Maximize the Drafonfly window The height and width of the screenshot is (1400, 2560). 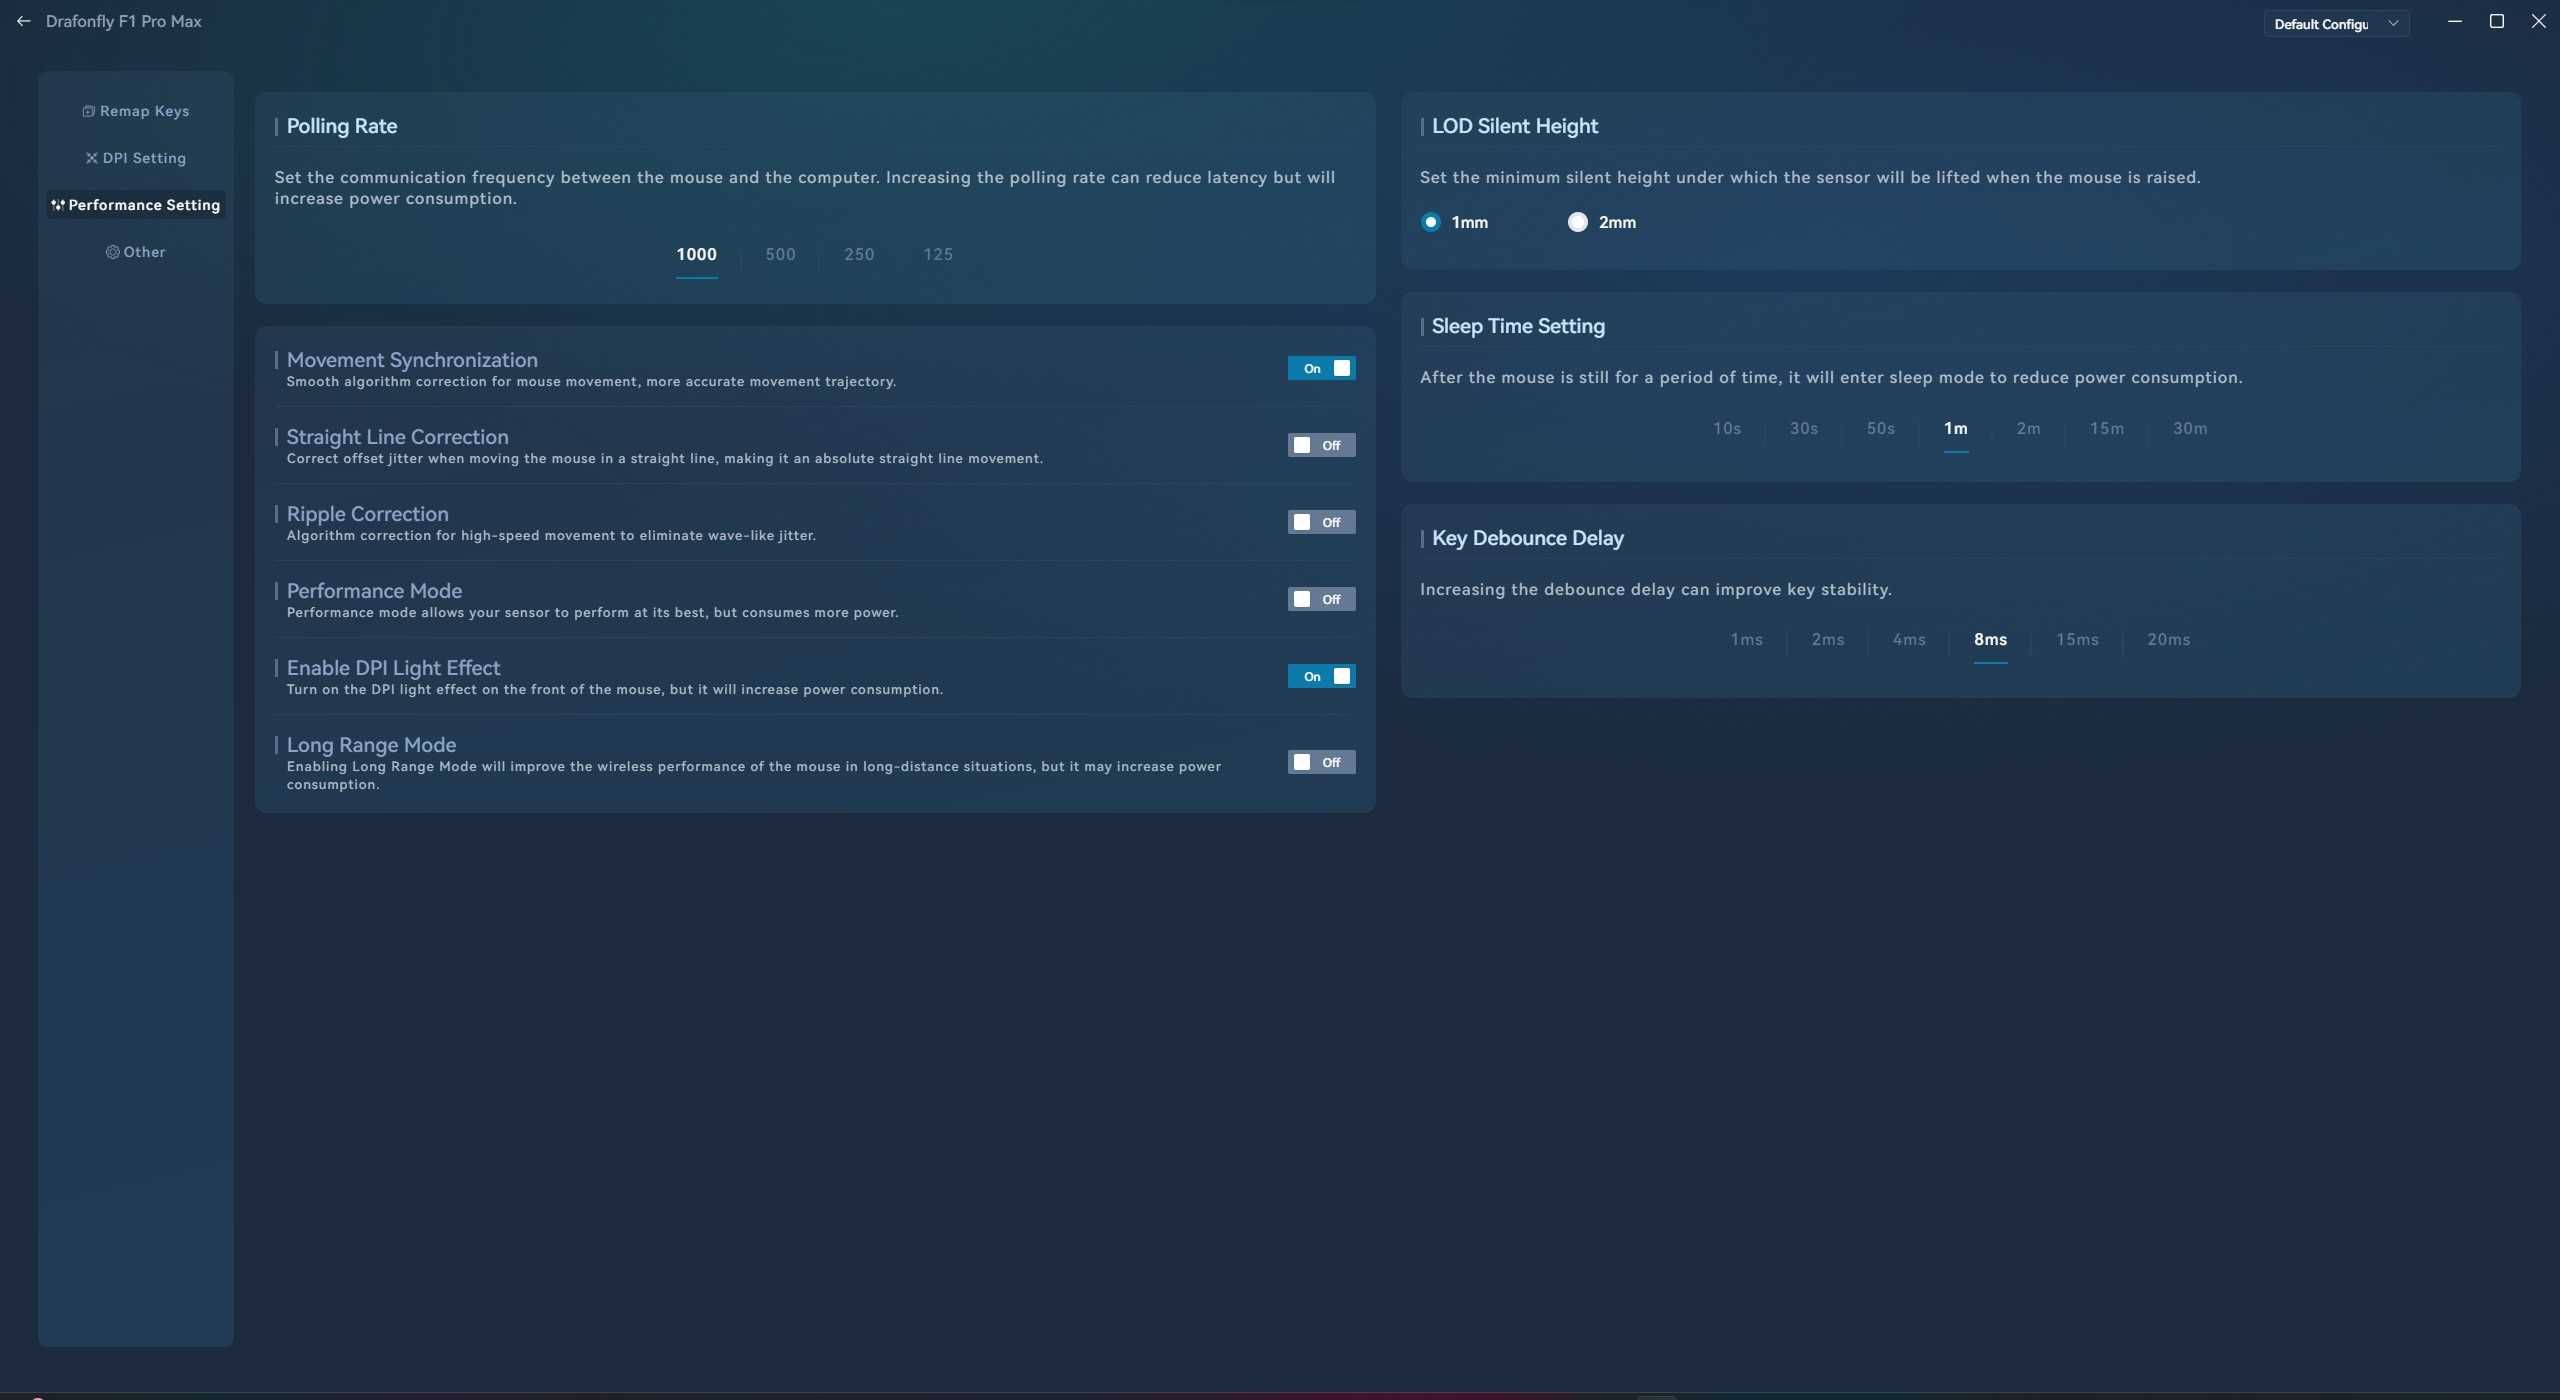click(x=2497, y=21)
